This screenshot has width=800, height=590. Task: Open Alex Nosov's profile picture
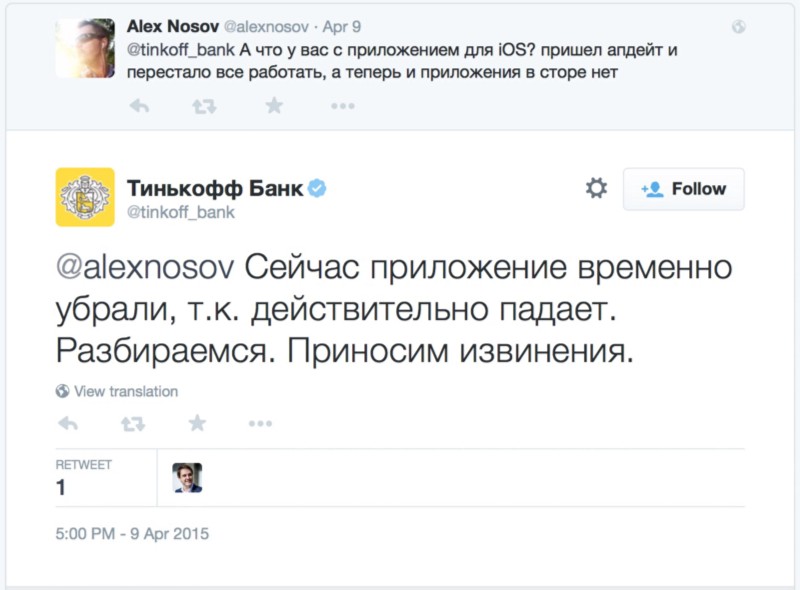click(85, 47)
